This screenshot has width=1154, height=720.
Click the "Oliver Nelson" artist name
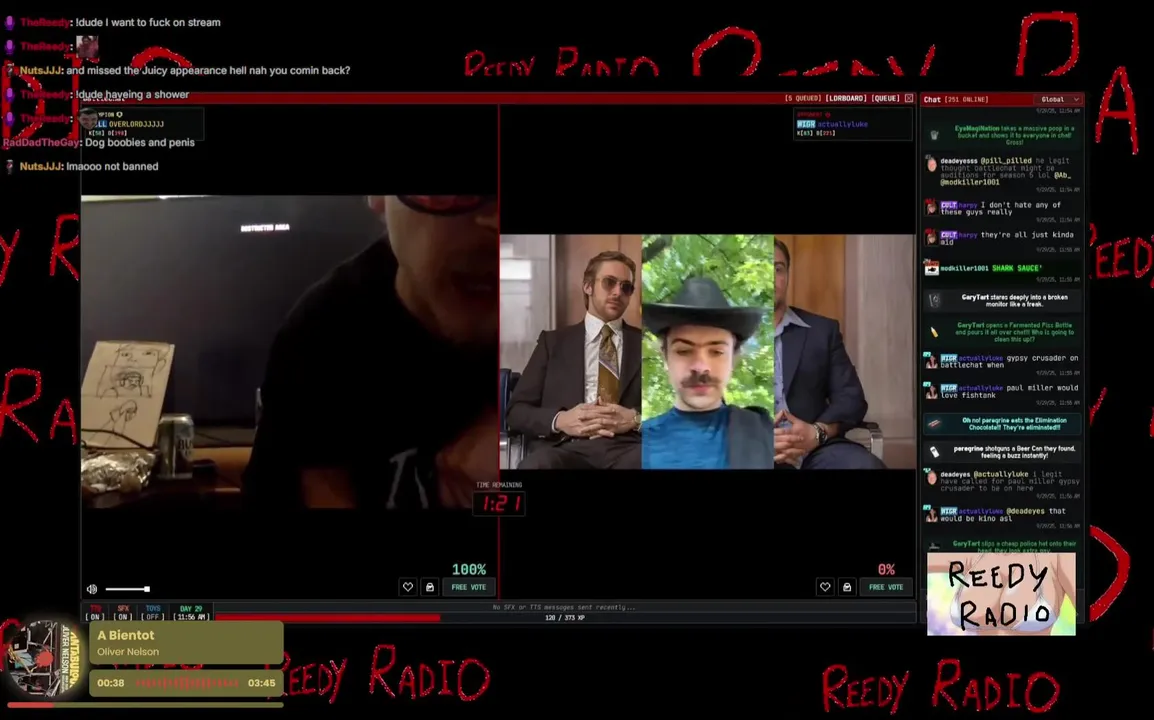pos(128,652)
